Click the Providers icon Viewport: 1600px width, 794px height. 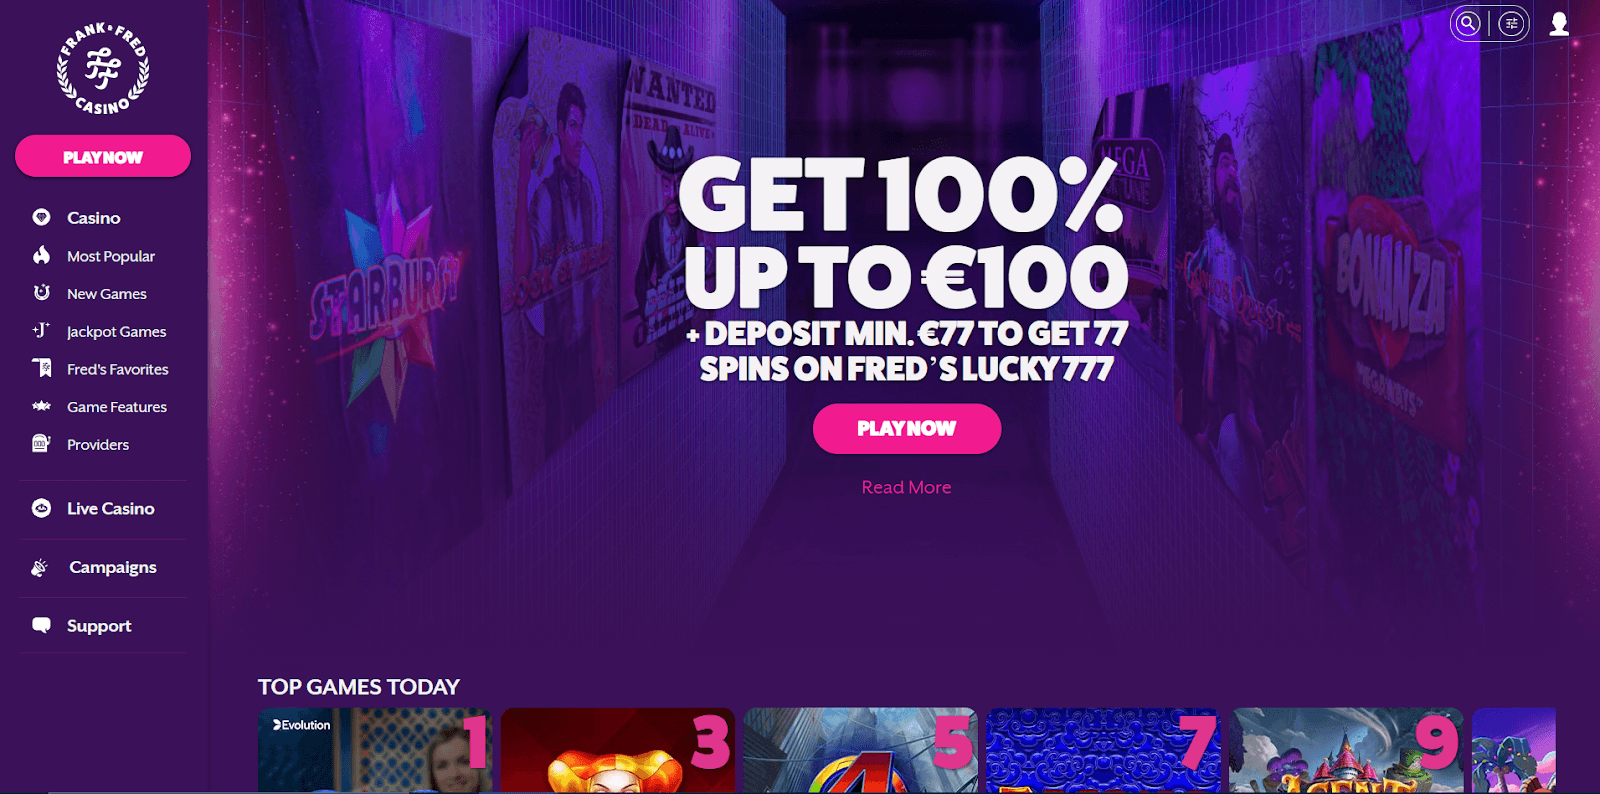[41, 443]
